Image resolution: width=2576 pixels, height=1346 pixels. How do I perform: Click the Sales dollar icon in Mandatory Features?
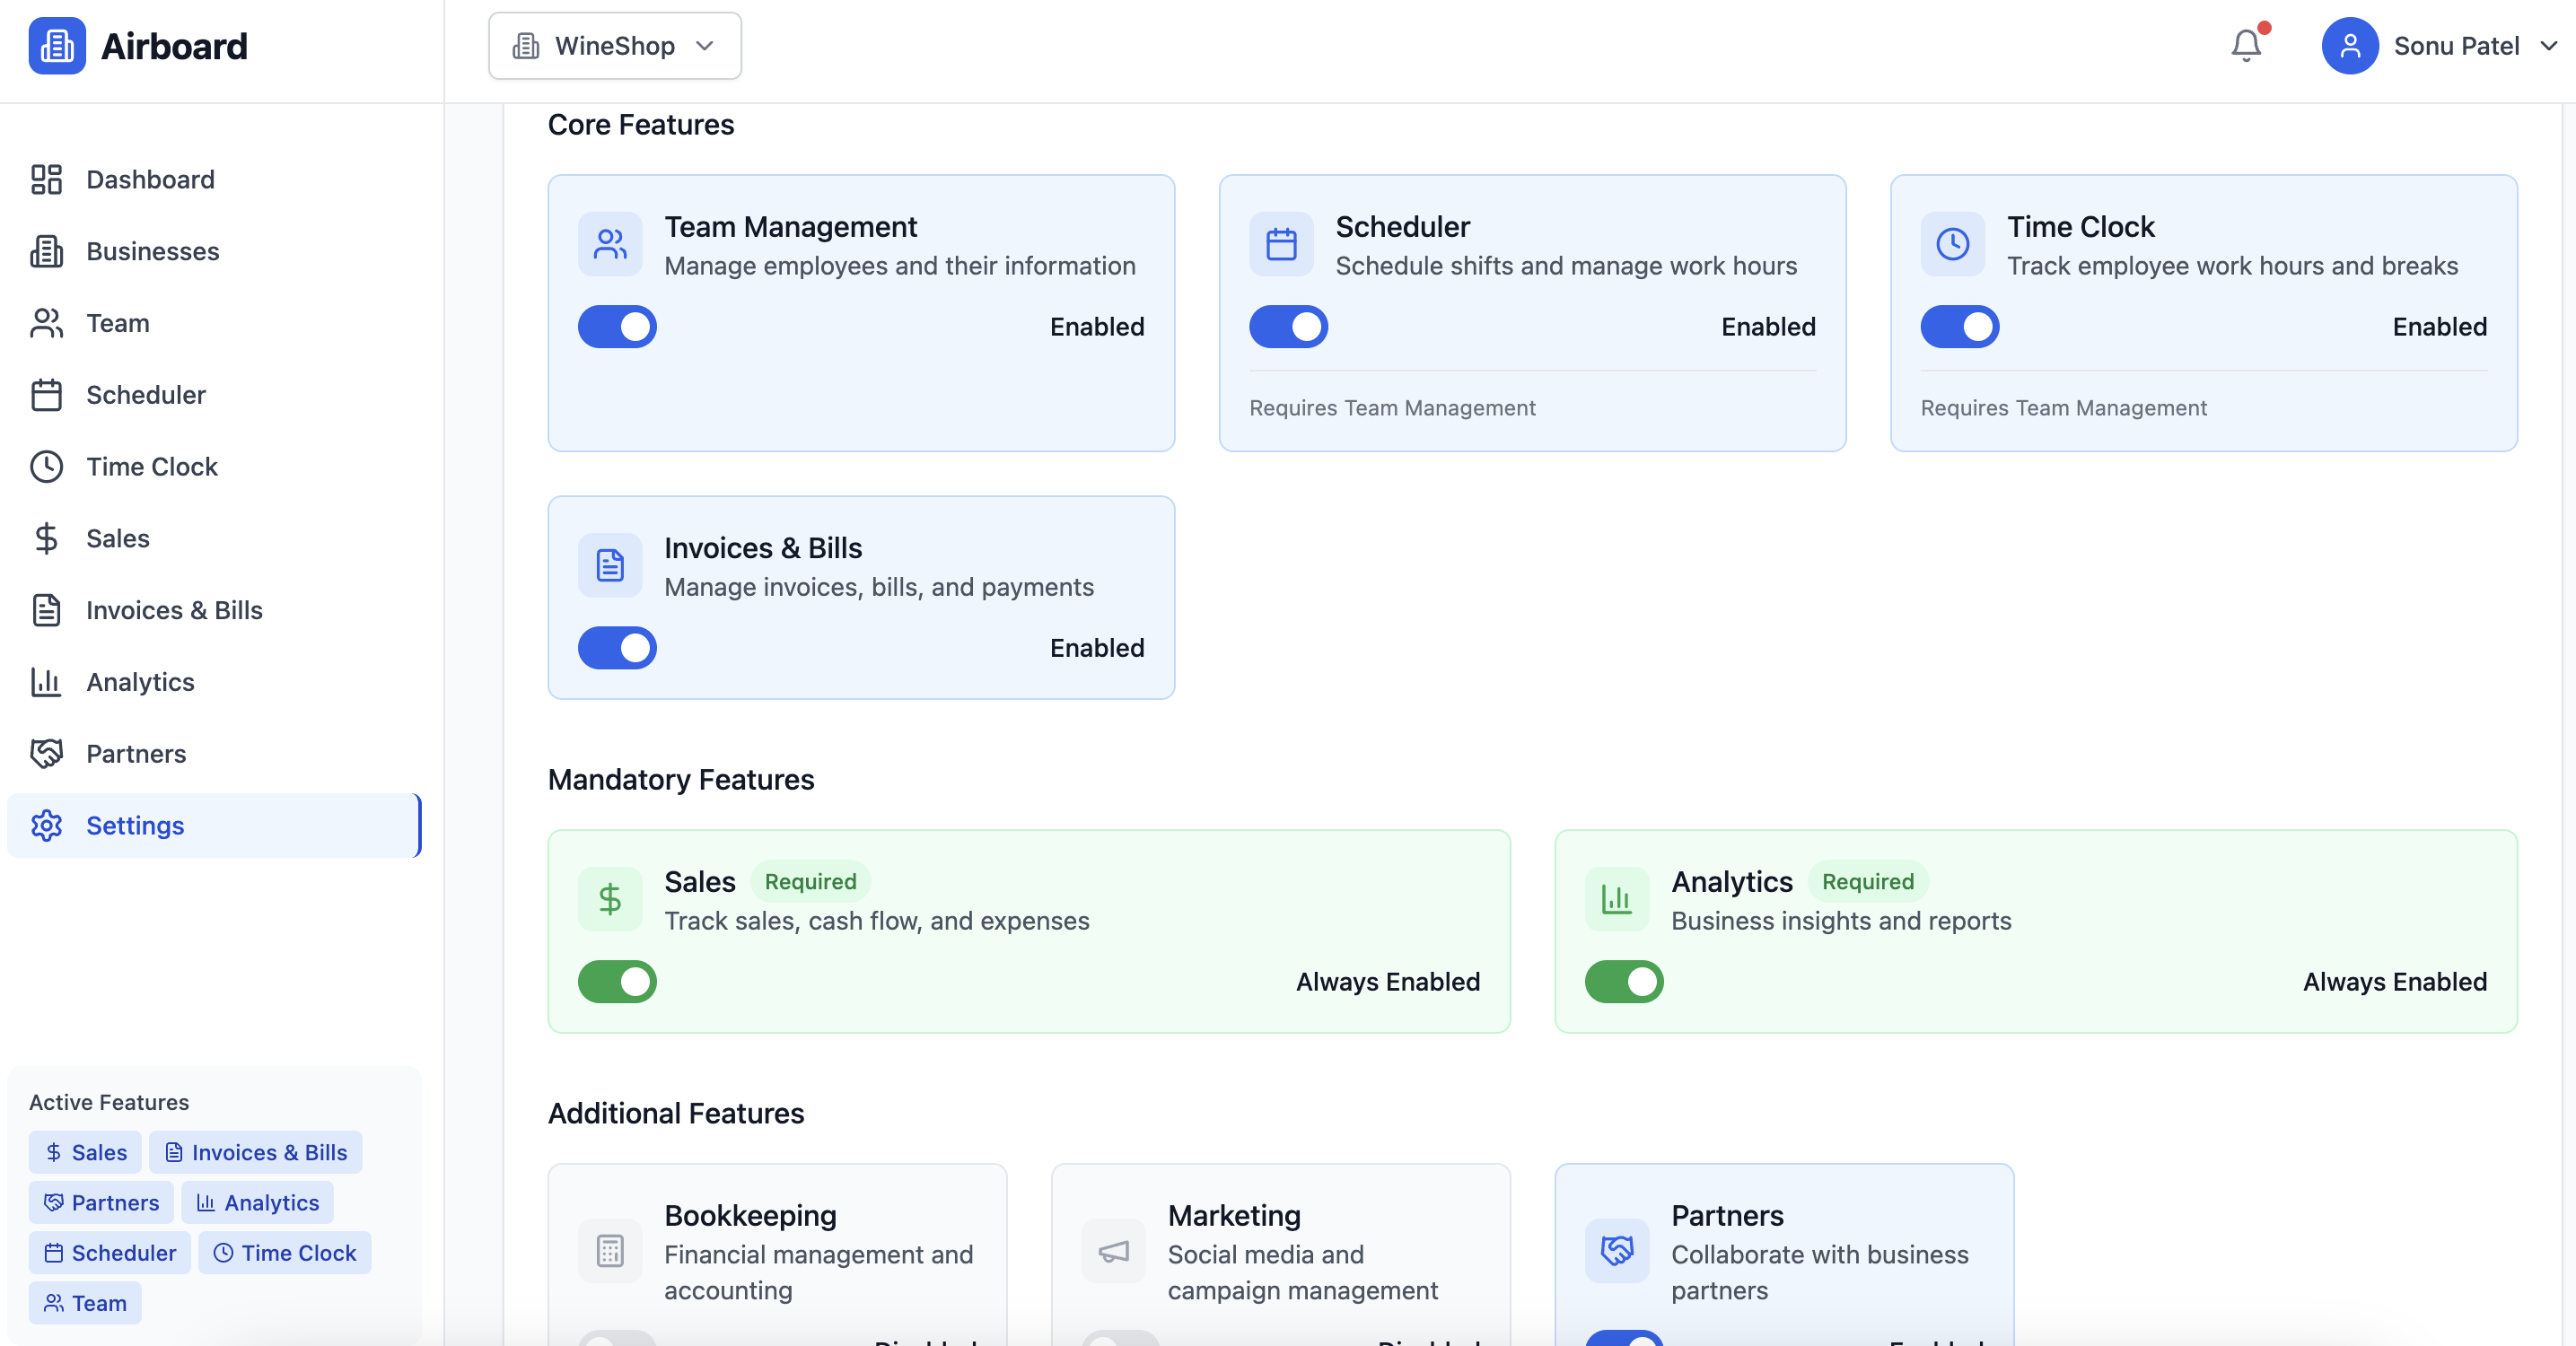pos(610,899)
